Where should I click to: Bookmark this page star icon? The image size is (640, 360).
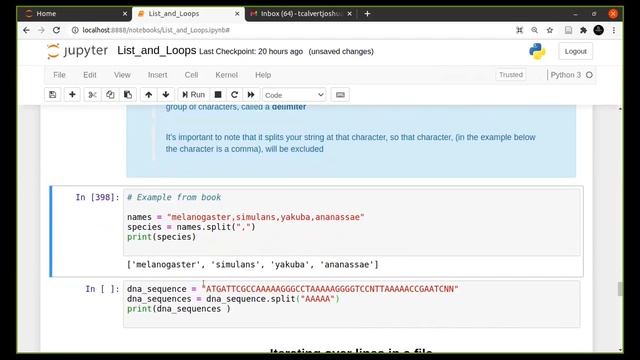click(x=550, y=30)
